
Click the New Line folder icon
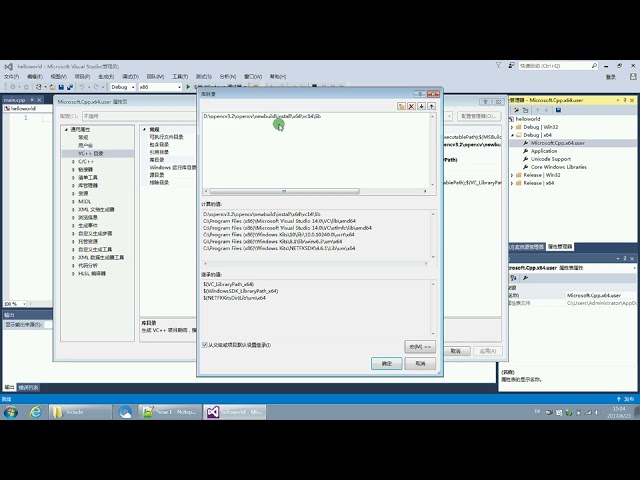401,105
